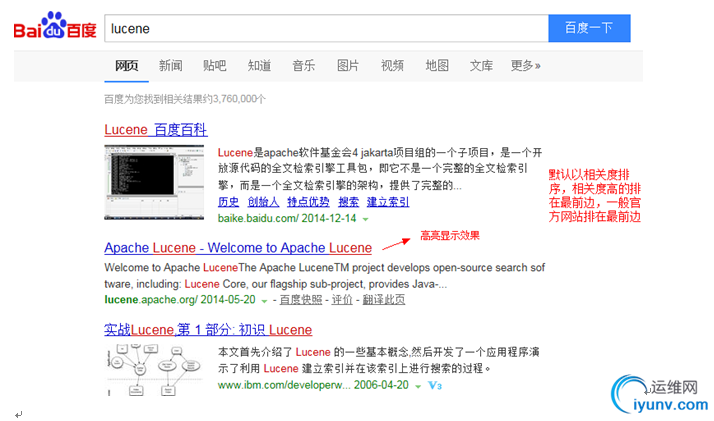Switch to the 新闻 tab
Image resolution: width=714 pixels, height=421 pixels.
(x=171, y=66)
